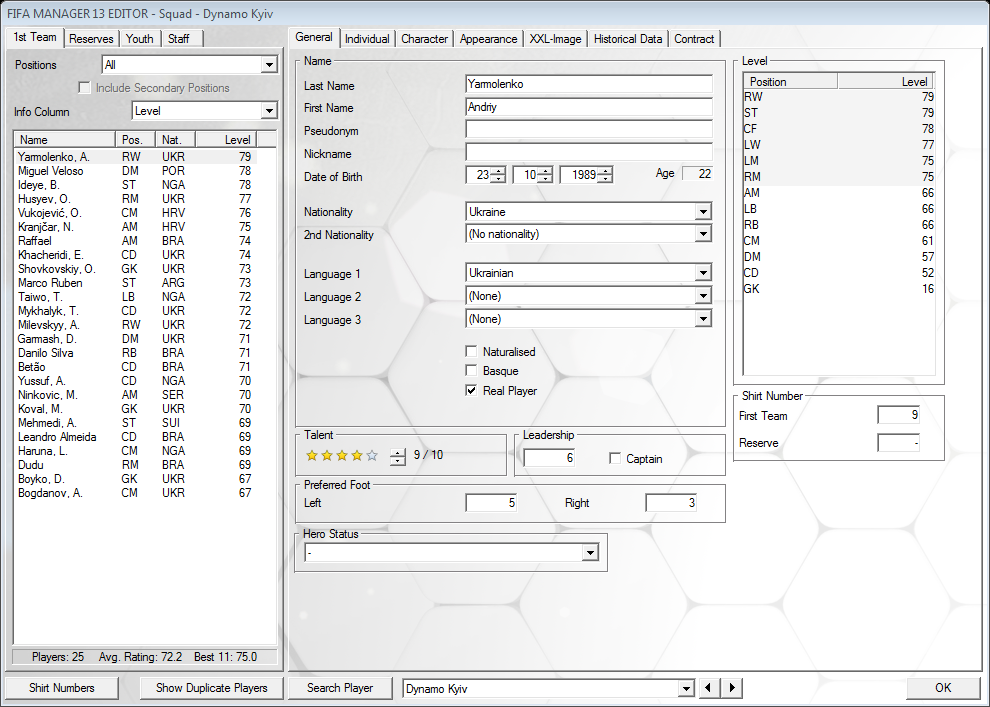Click the Right foot value field

[x=671, y=502]
